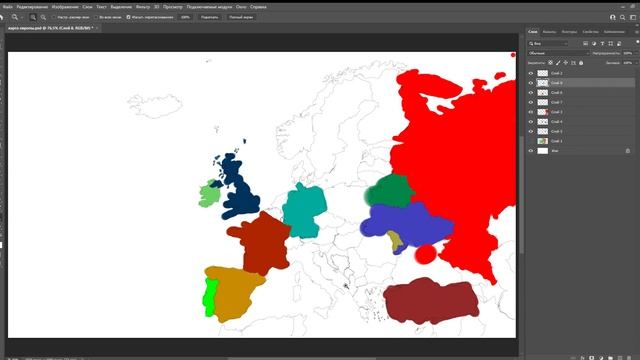Lock transparent pixels of the layer
The image size is (640, 360).
click(550, 63)
